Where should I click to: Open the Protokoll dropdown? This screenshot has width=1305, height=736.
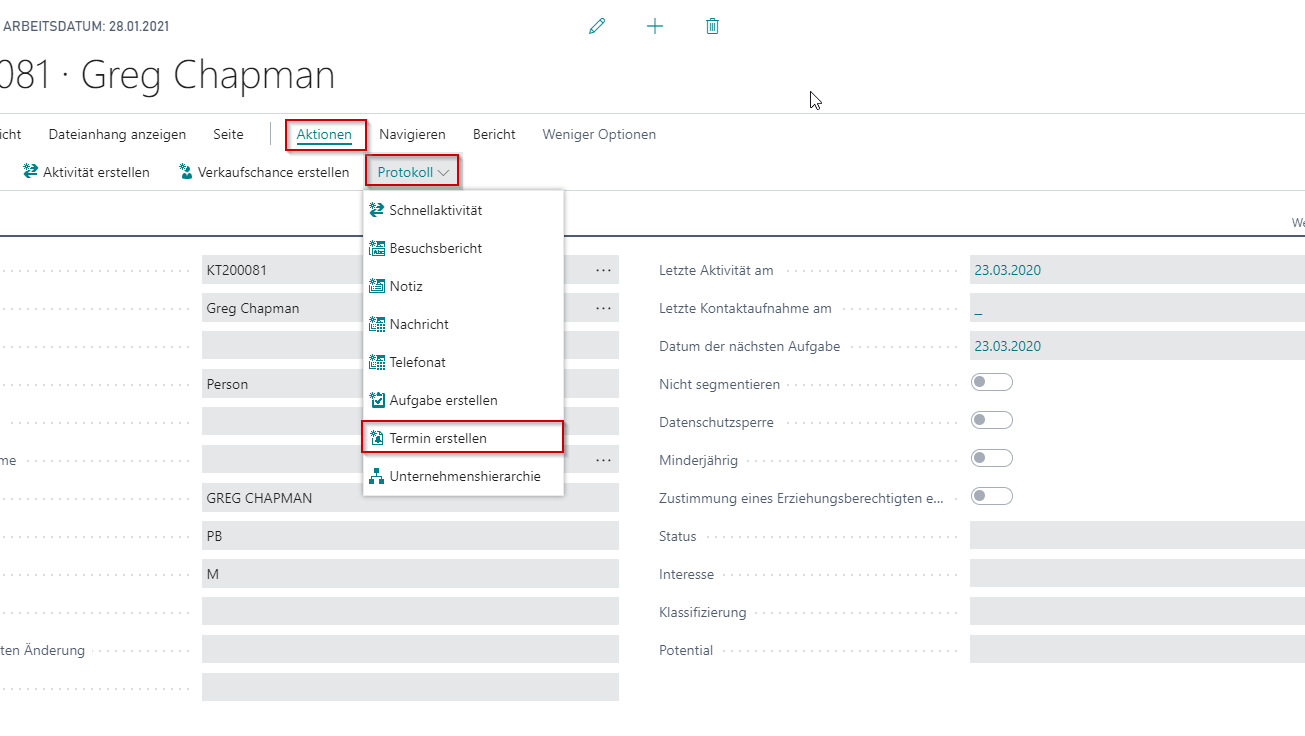411,170
